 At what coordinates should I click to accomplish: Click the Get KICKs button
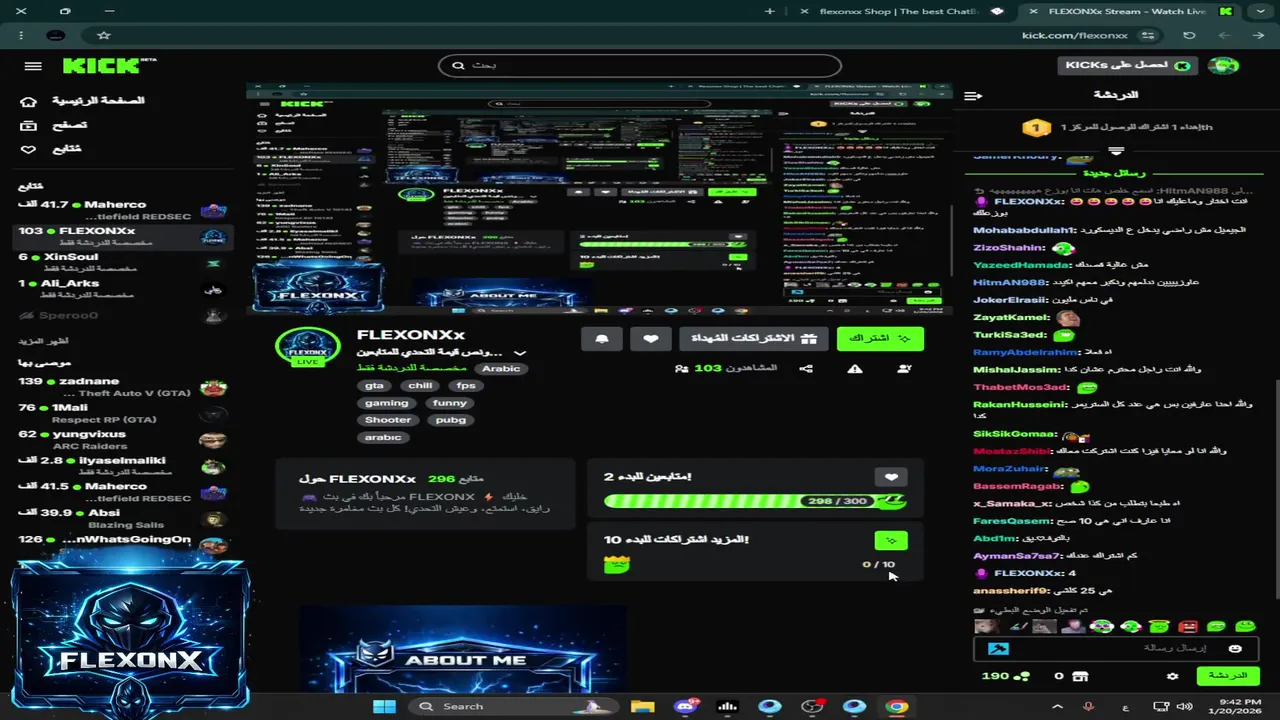[x=1128, y=65]
